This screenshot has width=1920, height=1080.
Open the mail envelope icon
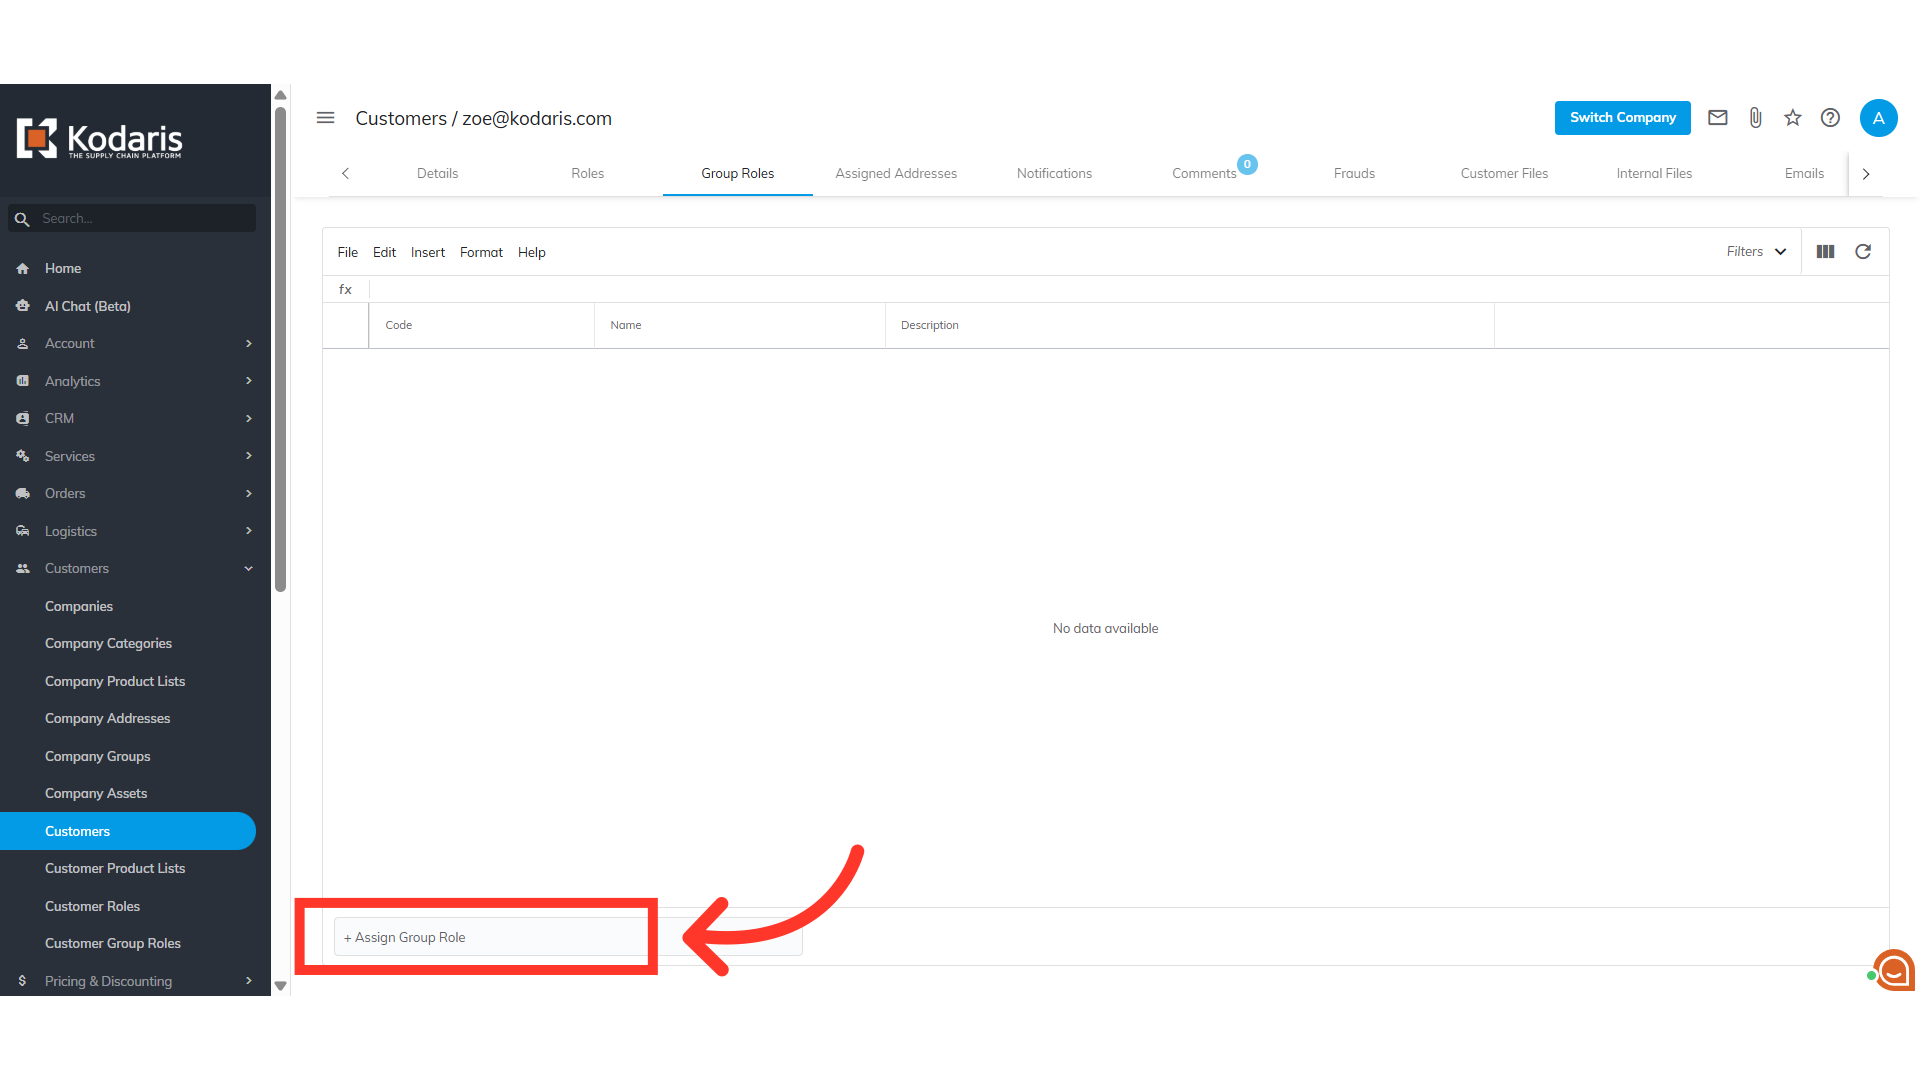1718,118
